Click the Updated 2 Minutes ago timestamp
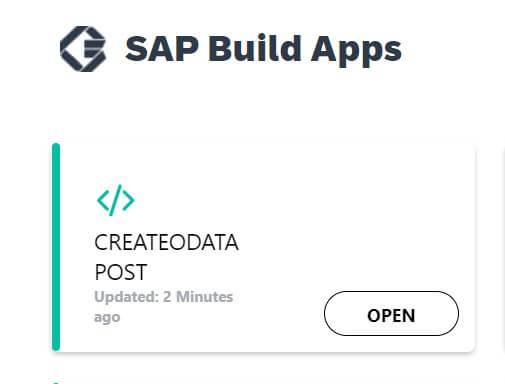505x384 pixels. tap(163, 307)
